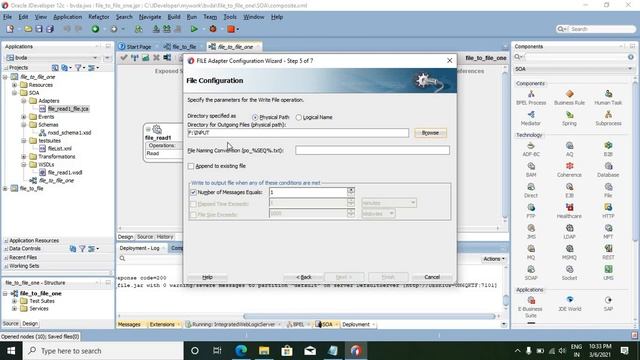Switch to the file_to_file editor tab

(180, 47)
